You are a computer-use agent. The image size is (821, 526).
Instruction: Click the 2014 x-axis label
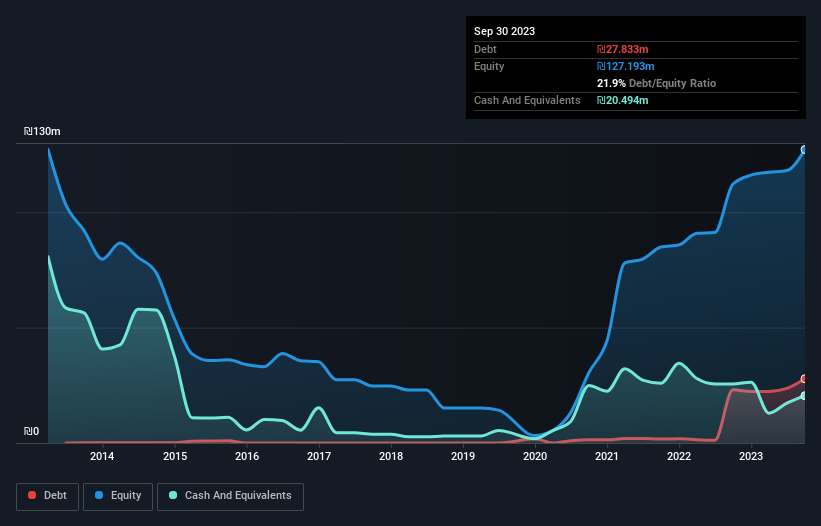(102, 456)
